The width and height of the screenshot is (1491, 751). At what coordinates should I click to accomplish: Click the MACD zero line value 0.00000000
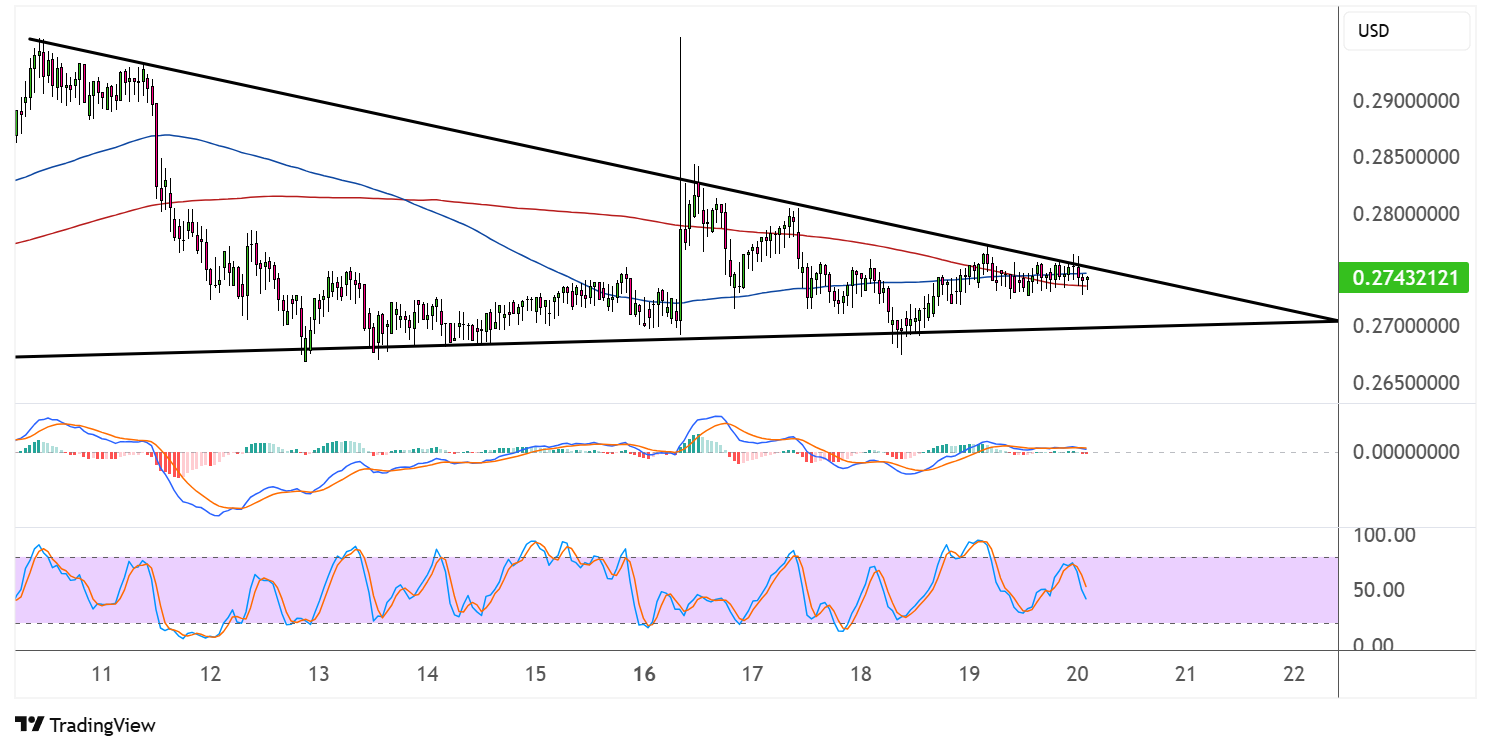click(x=1406, y=452)
